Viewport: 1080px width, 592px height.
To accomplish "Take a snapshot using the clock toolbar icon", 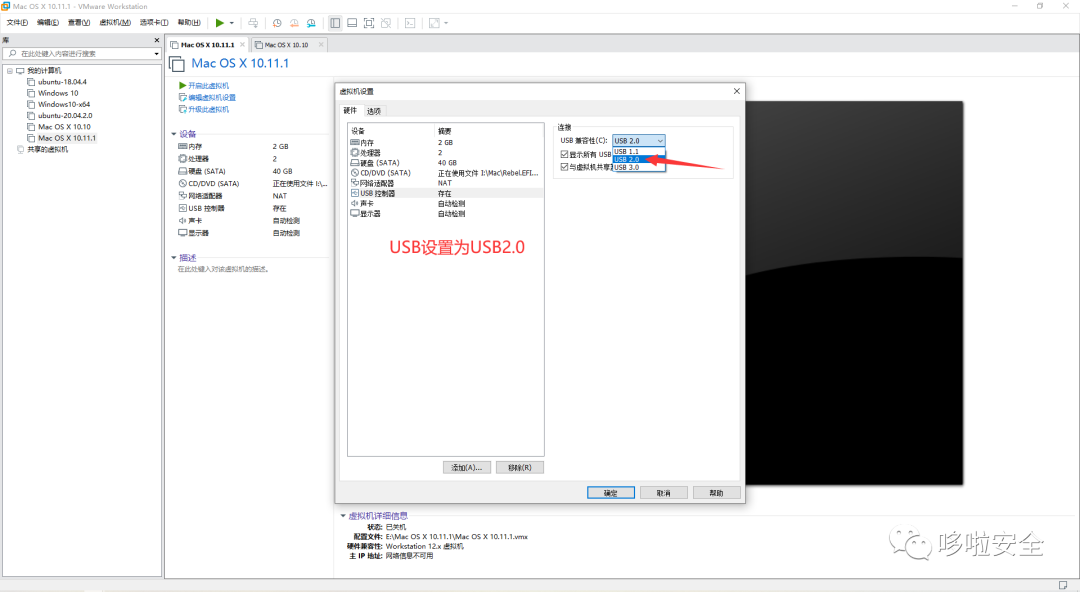I will [277, 23].
